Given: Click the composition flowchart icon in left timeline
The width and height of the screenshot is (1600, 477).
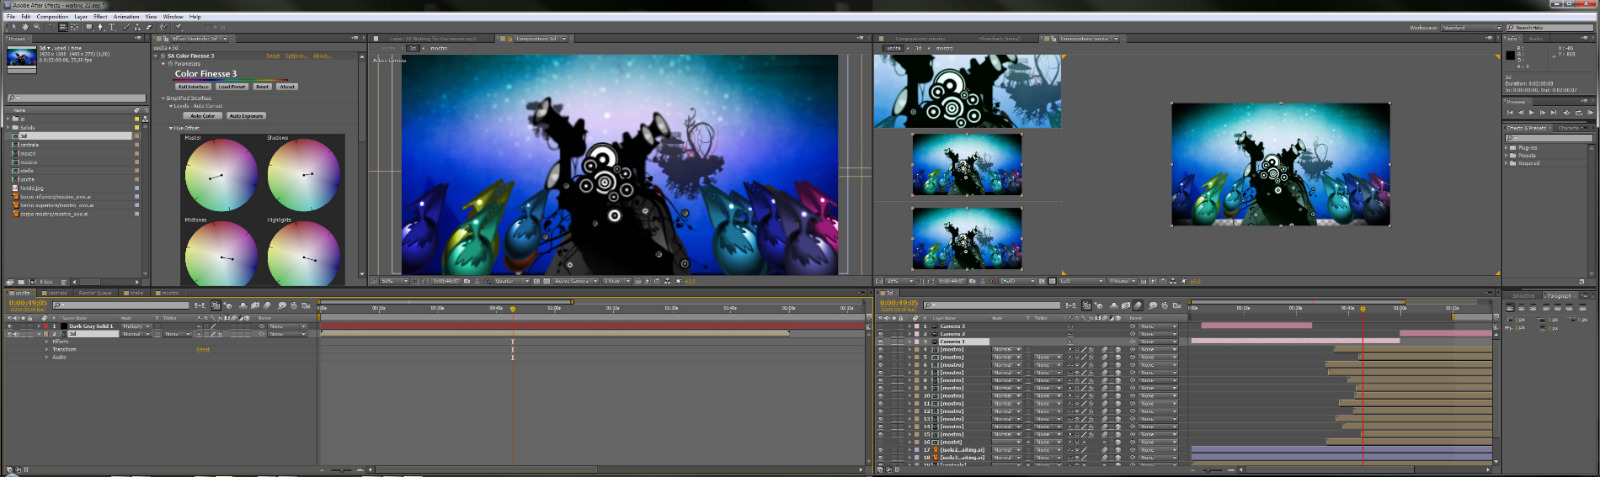Looking at the screenshot, I should pyautogui.click(x=200, y=305).
